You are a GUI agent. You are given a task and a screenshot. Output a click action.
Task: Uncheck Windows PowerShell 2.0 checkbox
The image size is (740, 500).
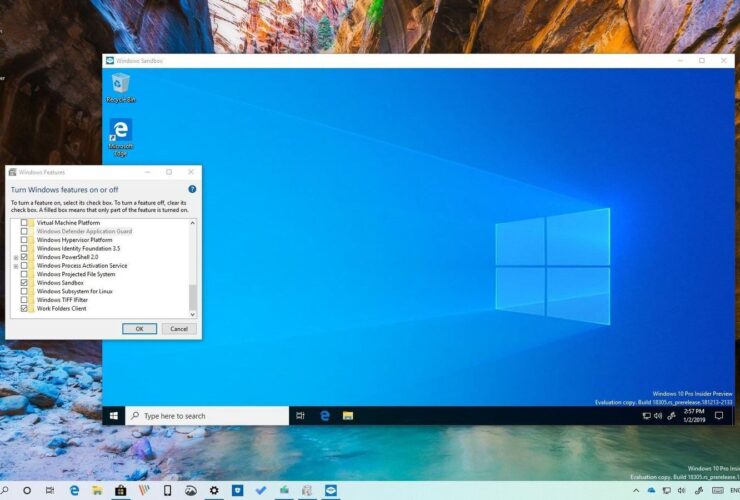click(x=24, y=257)
